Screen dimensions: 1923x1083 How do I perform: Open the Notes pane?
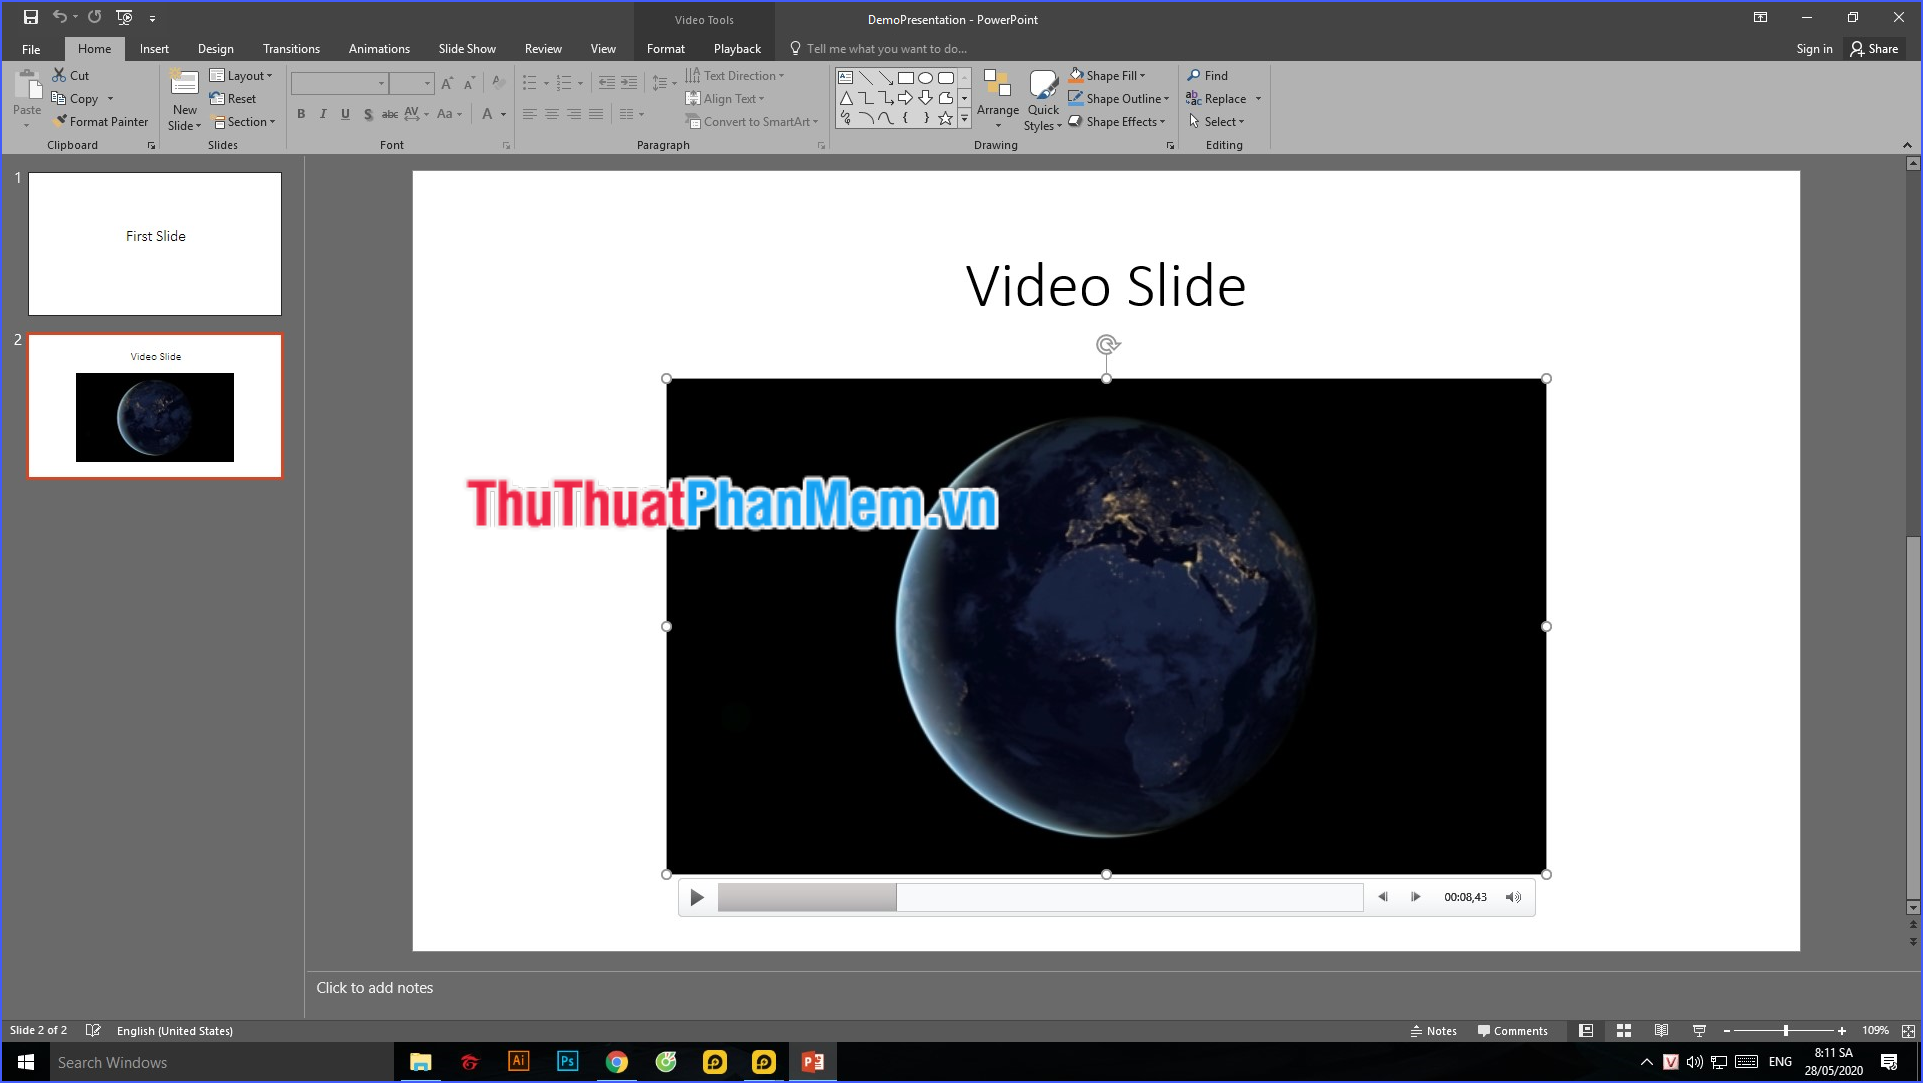[1435, 1030]
